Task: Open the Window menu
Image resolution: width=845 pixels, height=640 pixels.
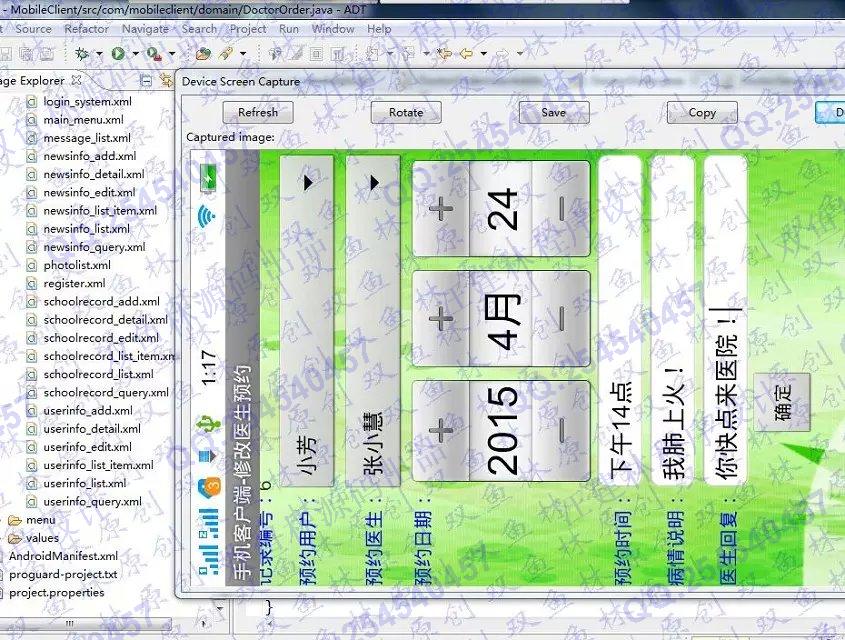Action: [332, 29]
